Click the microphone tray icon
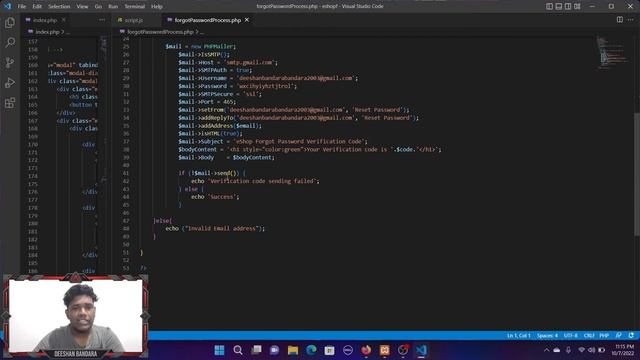The height and width of the screenshot is (360, 640). (x=568, y=350)
